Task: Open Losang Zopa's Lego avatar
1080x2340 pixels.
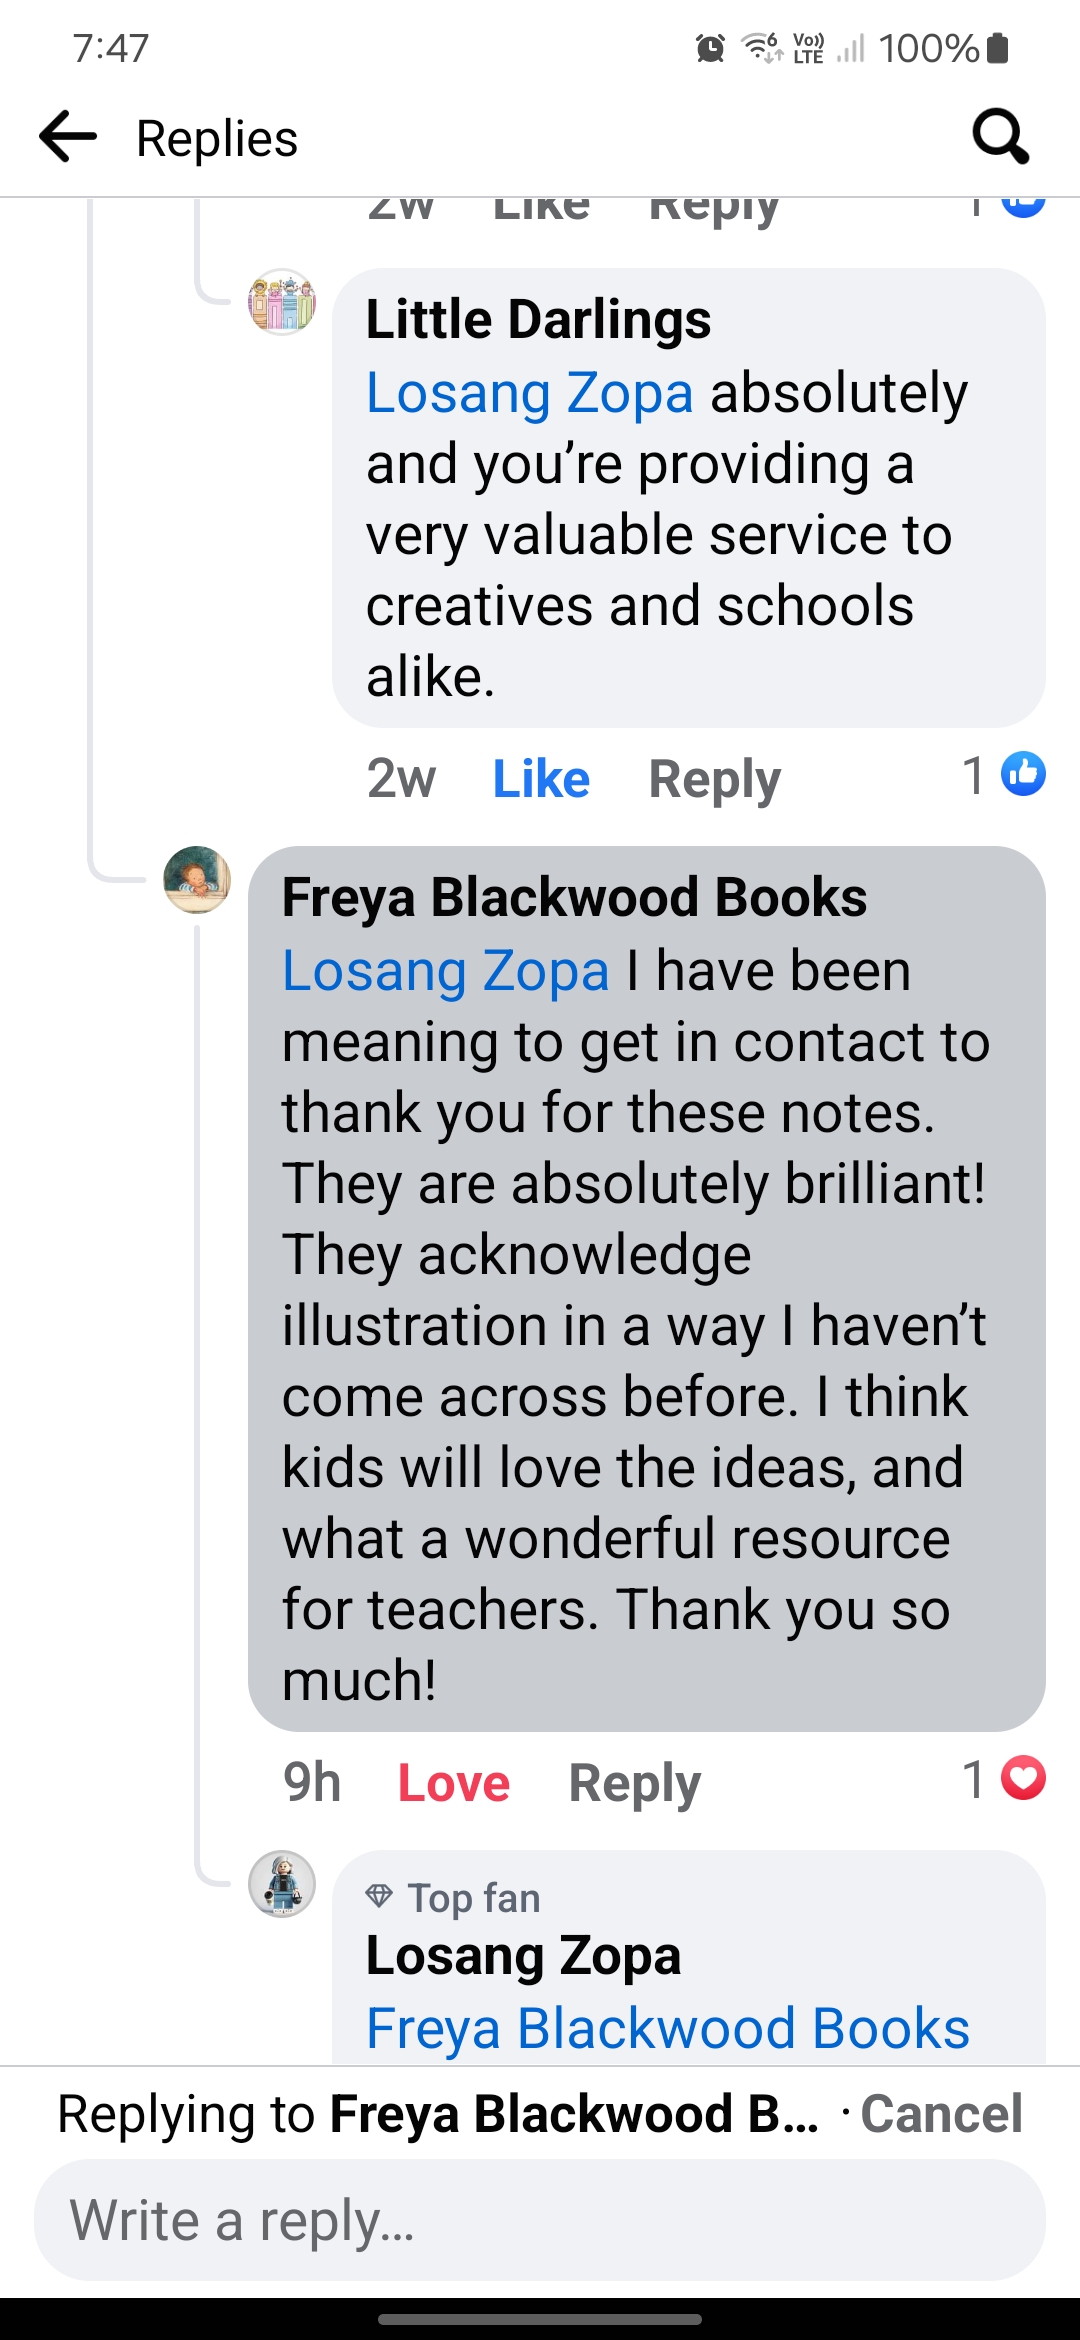Action: pos(282,1883)
